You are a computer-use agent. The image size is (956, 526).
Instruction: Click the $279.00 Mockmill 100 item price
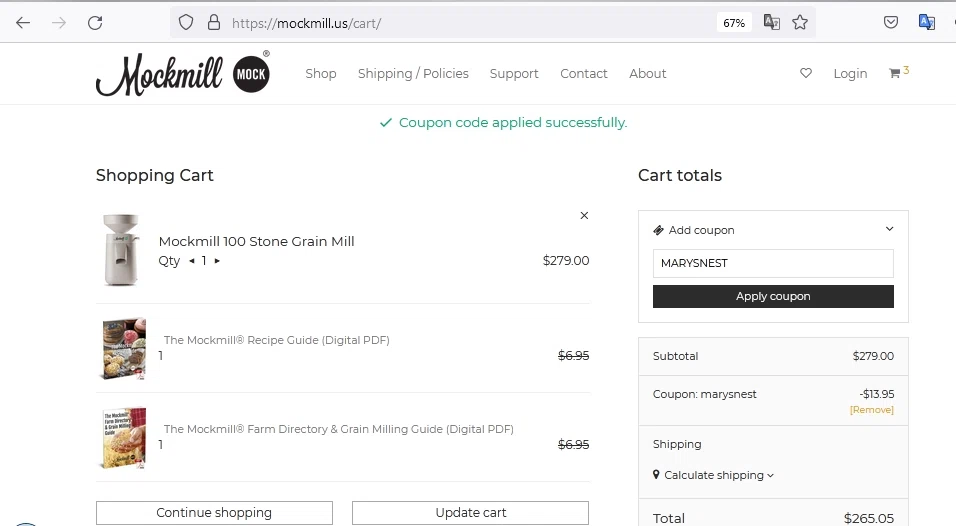point(566,261)
